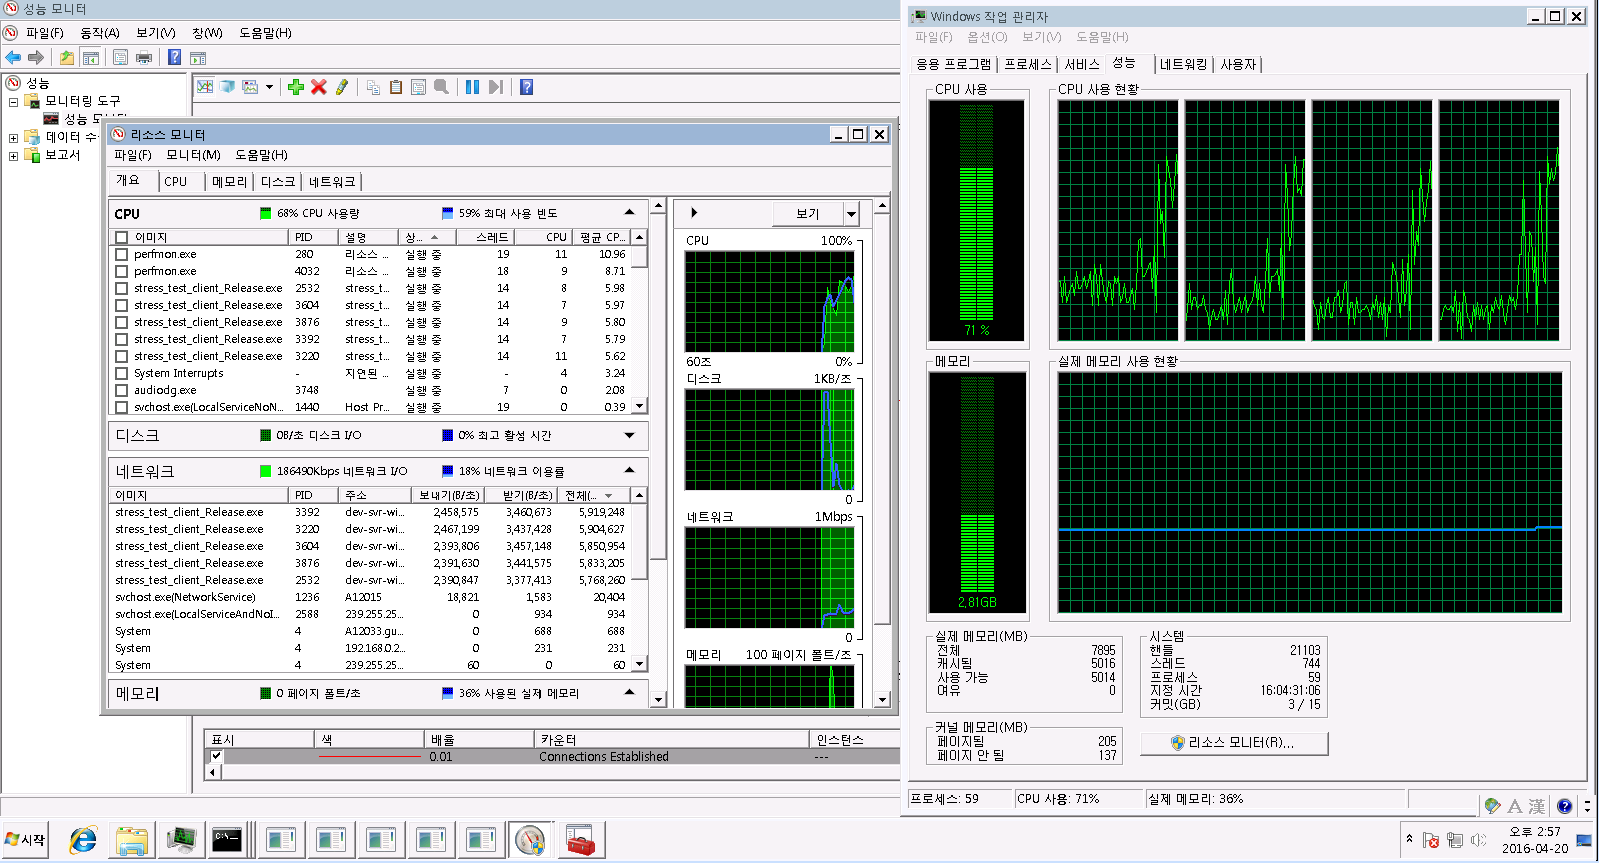The height and width of the screenshot is (863, 1599).
Task: Open Task Manager Processes tab
Action: [x=1028, y=64]
